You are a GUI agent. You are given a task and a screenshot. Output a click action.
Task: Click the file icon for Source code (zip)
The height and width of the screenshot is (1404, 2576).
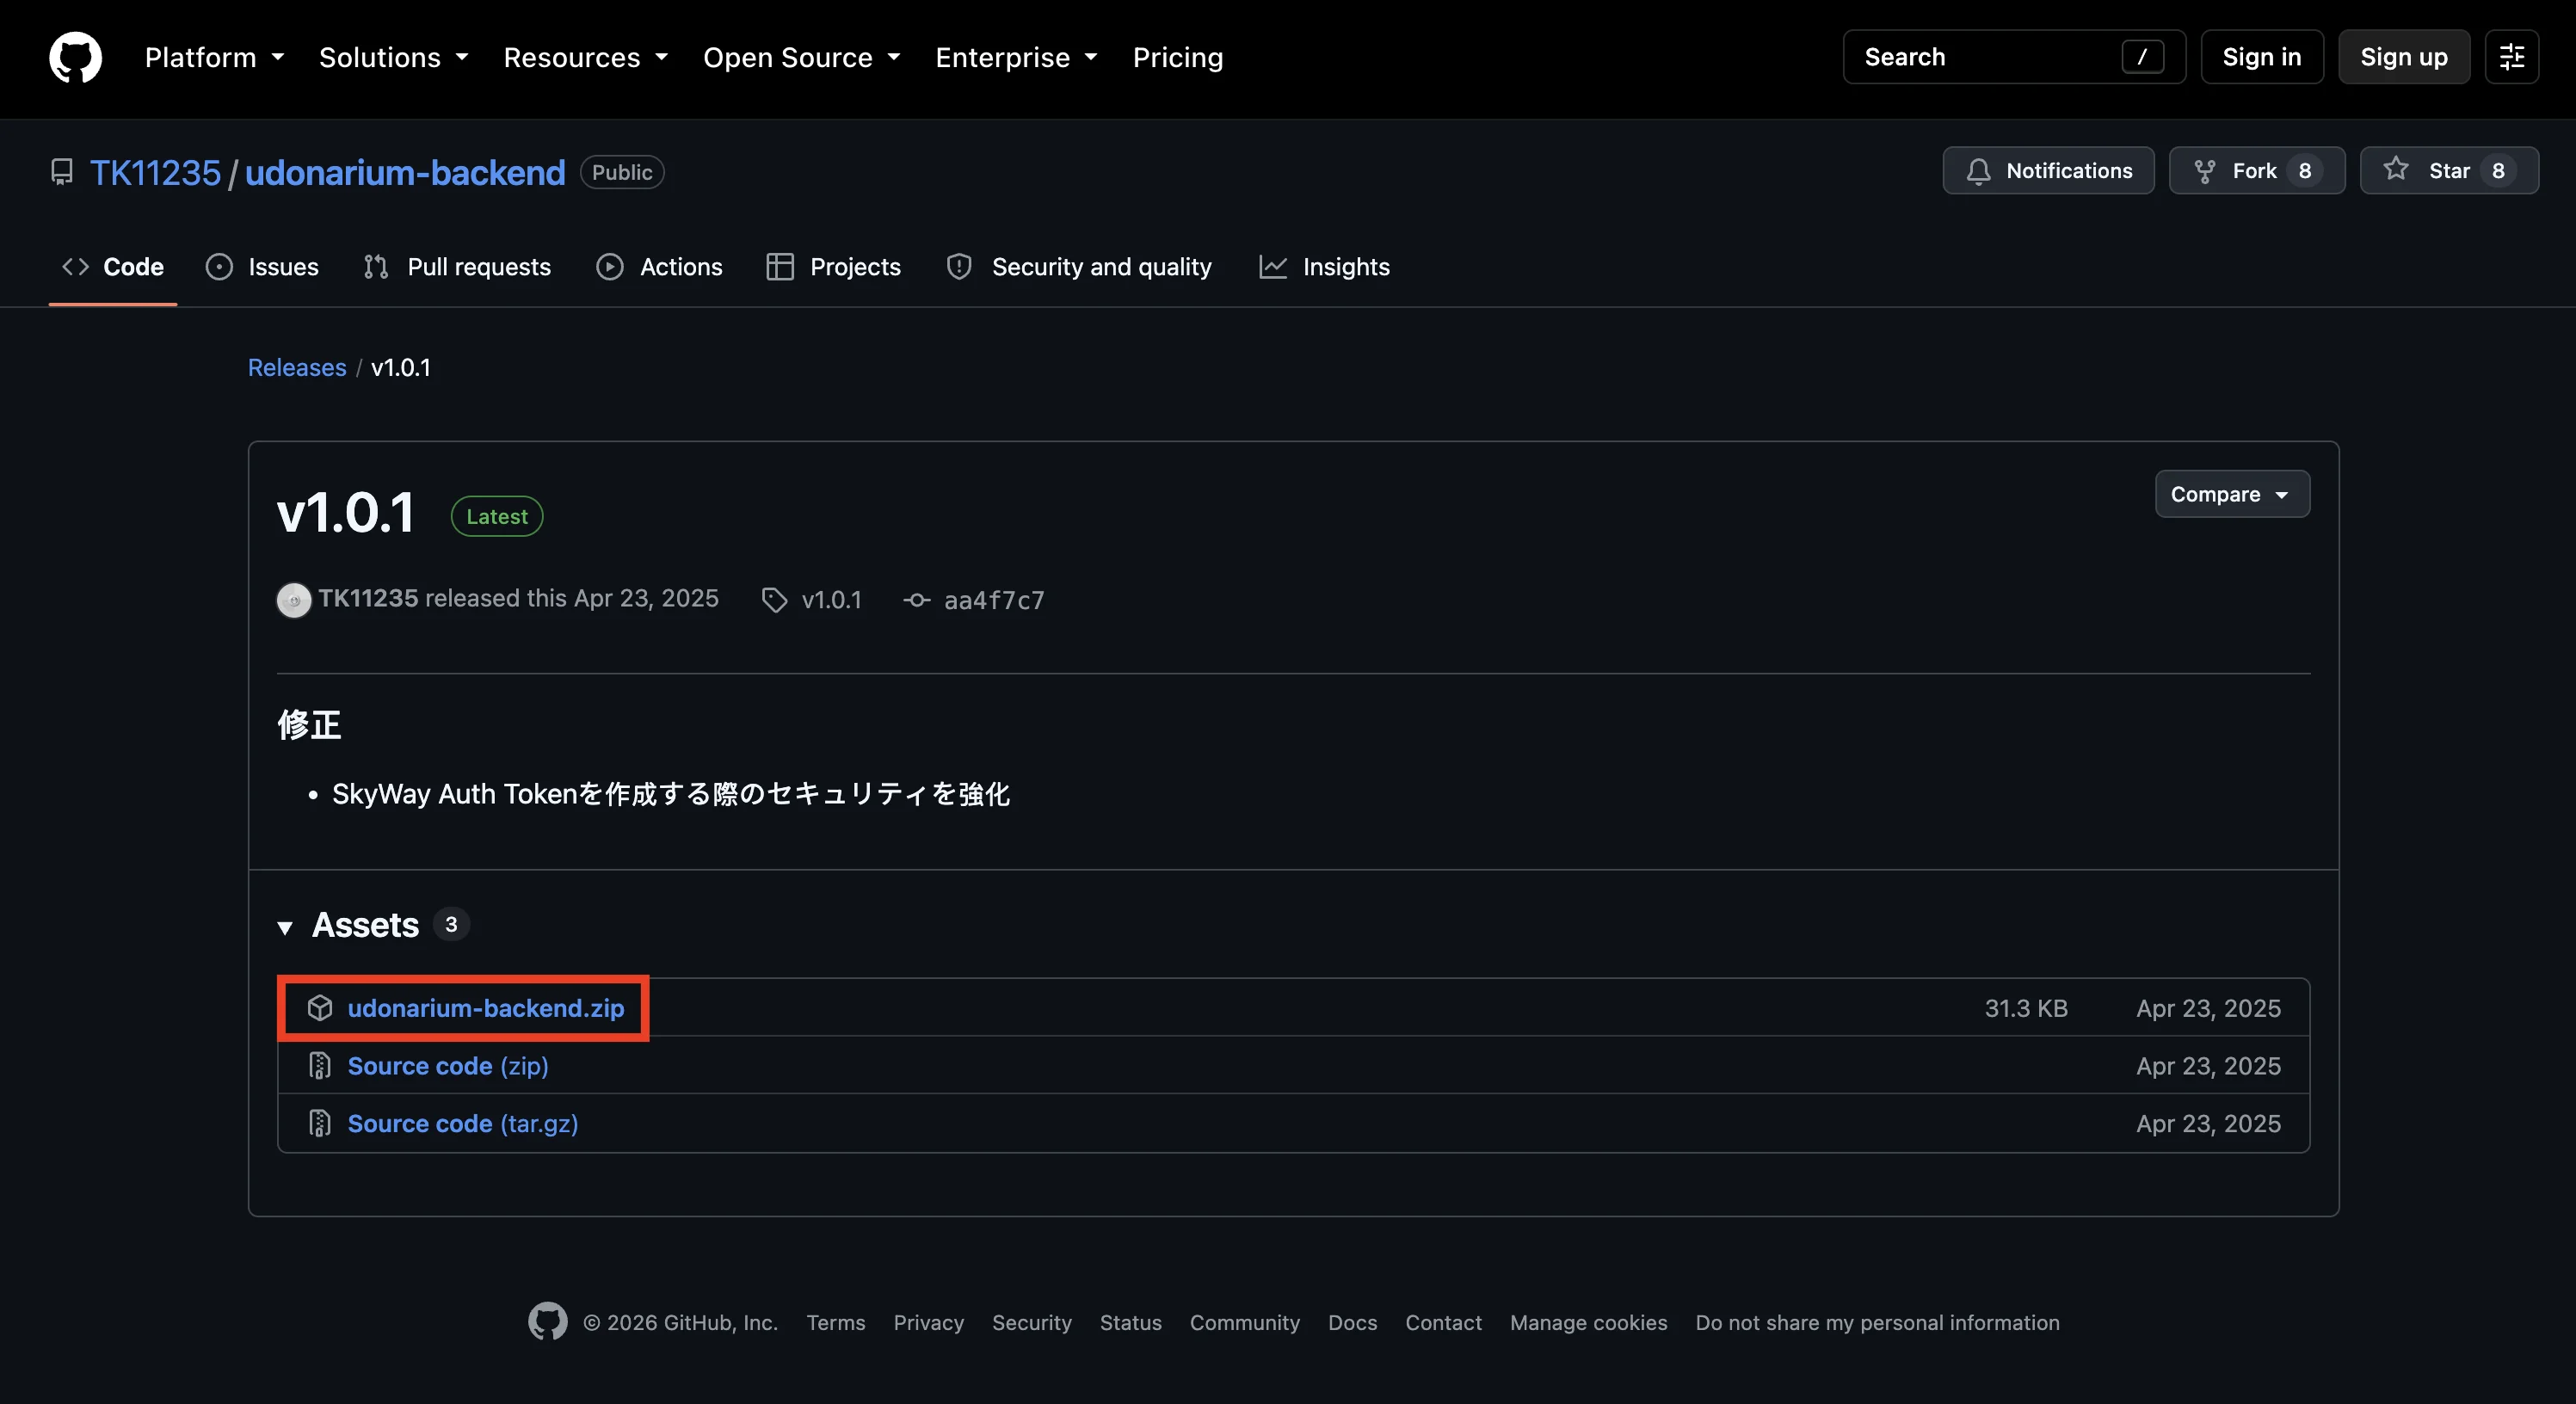coord(320,1066)
